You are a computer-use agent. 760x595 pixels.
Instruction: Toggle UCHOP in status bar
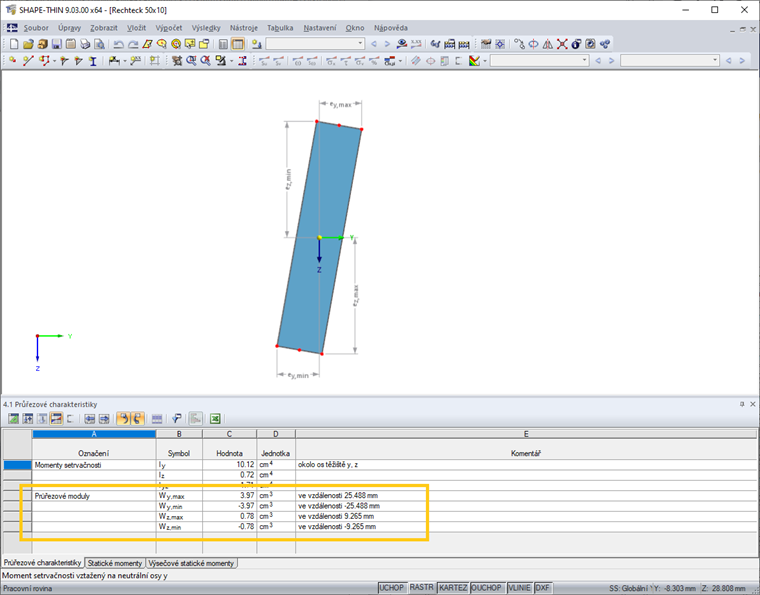pos(391,588)
